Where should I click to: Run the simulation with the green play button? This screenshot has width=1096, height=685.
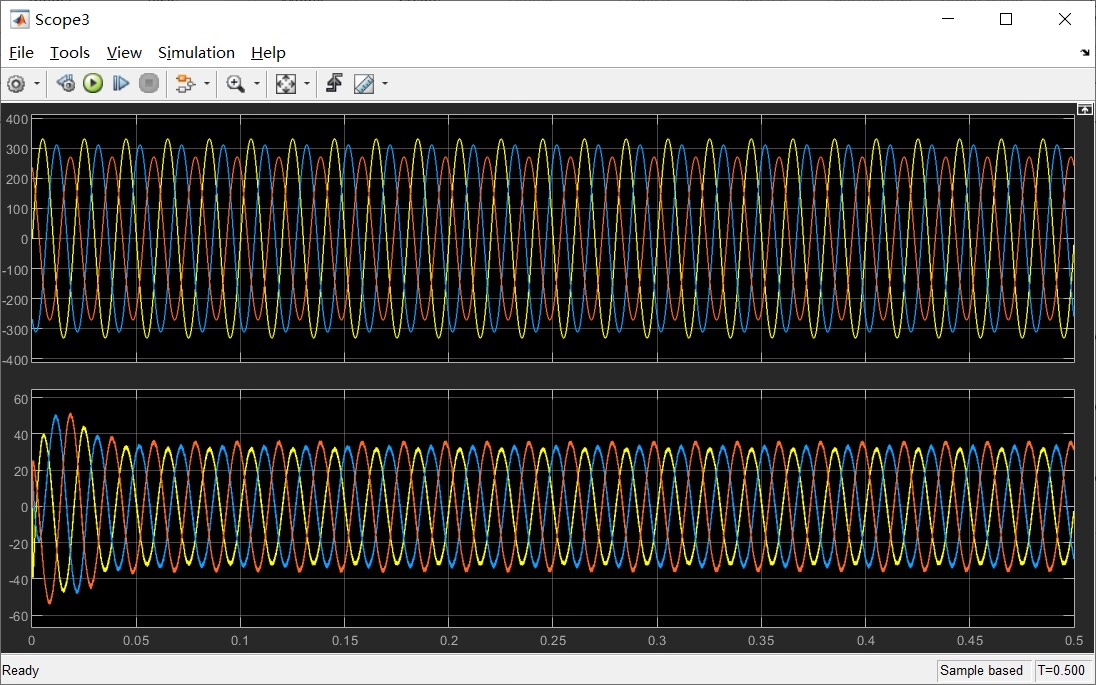click(x=93, y=84)
